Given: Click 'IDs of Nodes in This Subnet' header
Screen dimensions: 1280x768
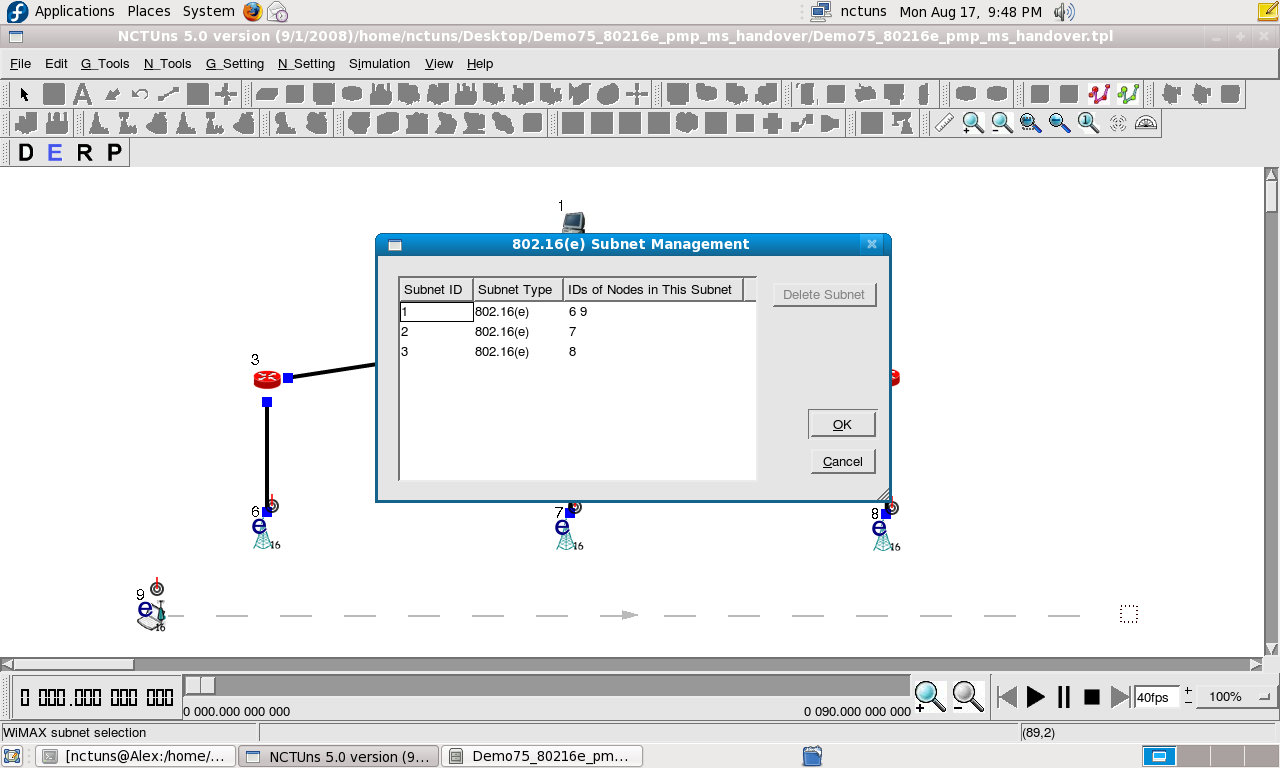Looking at the screenshot, I should (x=654, y=289).
